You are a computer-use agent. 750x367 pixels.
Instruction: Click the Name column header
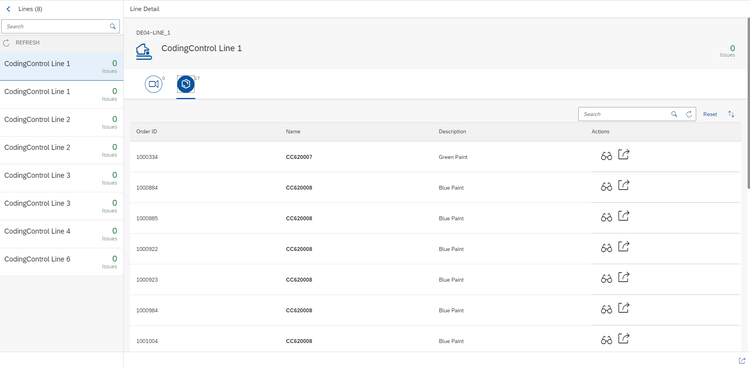click(293, 132)
